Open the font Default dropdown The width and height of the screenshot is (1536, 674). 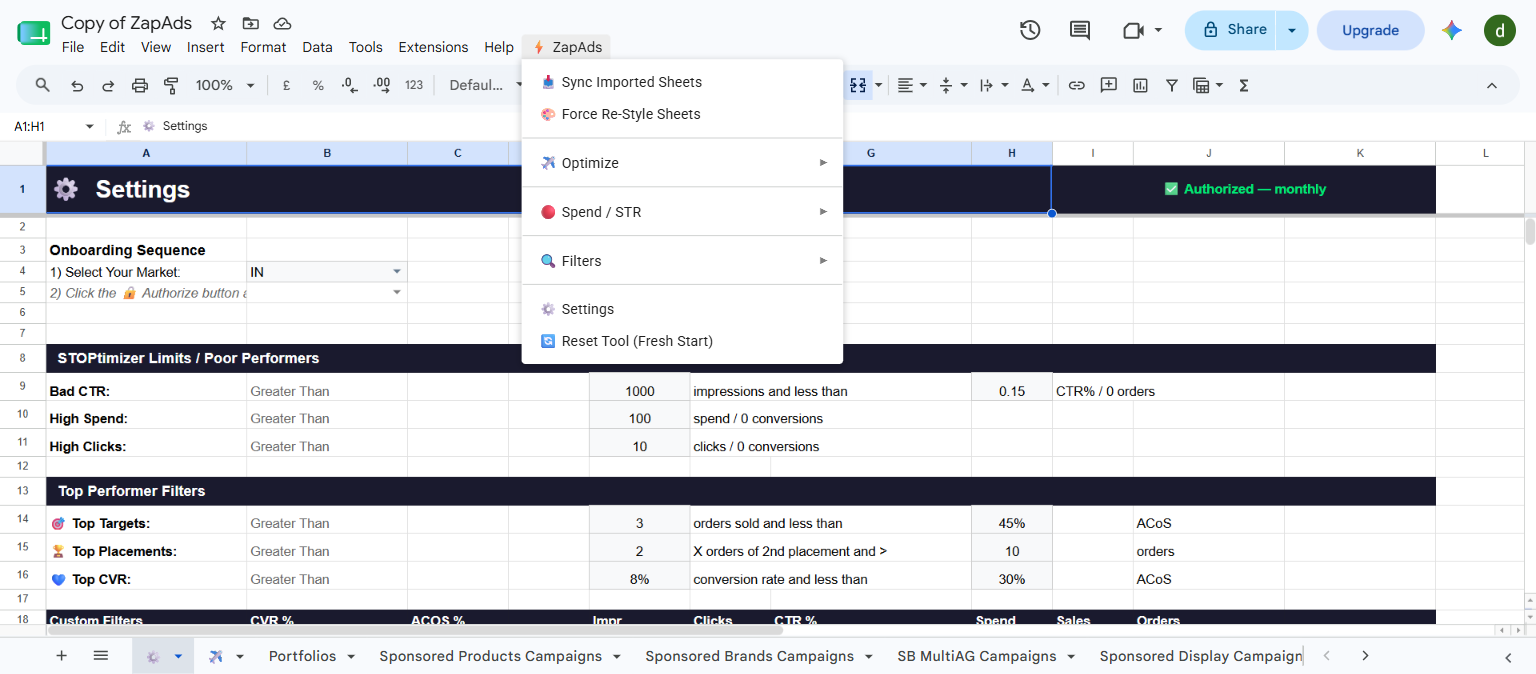coord(484,85)
